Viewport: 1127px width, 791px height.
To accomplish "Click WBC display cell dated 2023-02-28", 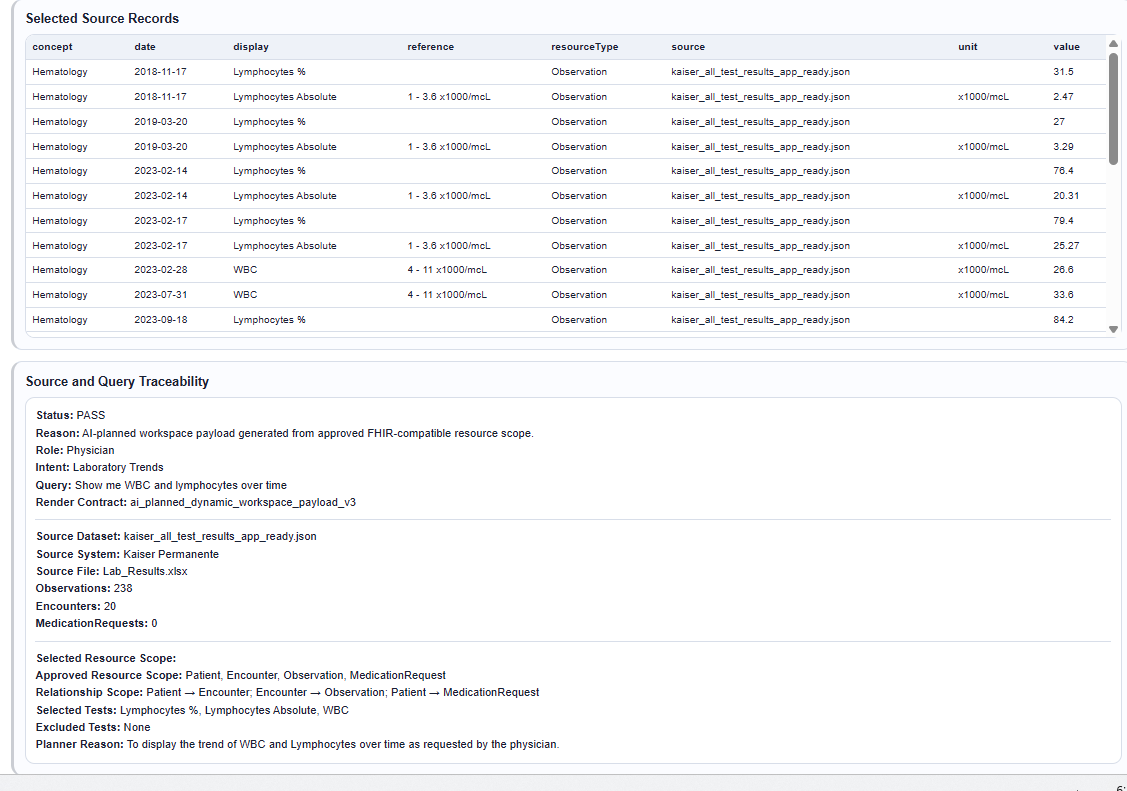I will click(245, 270).
